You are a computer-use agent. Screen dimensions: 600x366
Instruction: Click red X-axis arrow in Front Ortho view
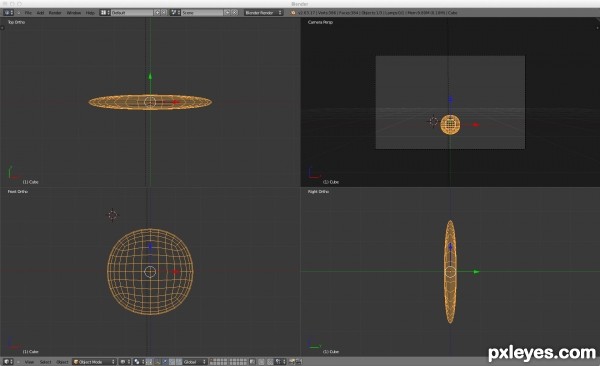click(x=175, y=271)
